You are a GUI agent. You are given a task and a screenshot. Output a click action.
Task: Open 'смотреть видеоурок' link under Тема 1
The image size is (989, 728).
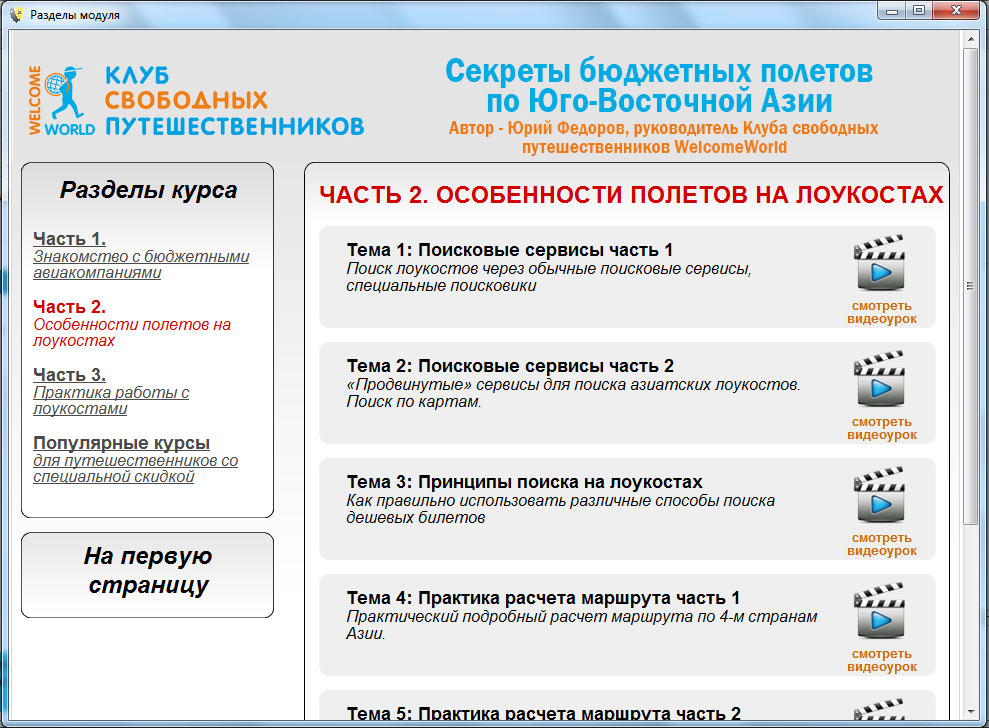[882, 312]
